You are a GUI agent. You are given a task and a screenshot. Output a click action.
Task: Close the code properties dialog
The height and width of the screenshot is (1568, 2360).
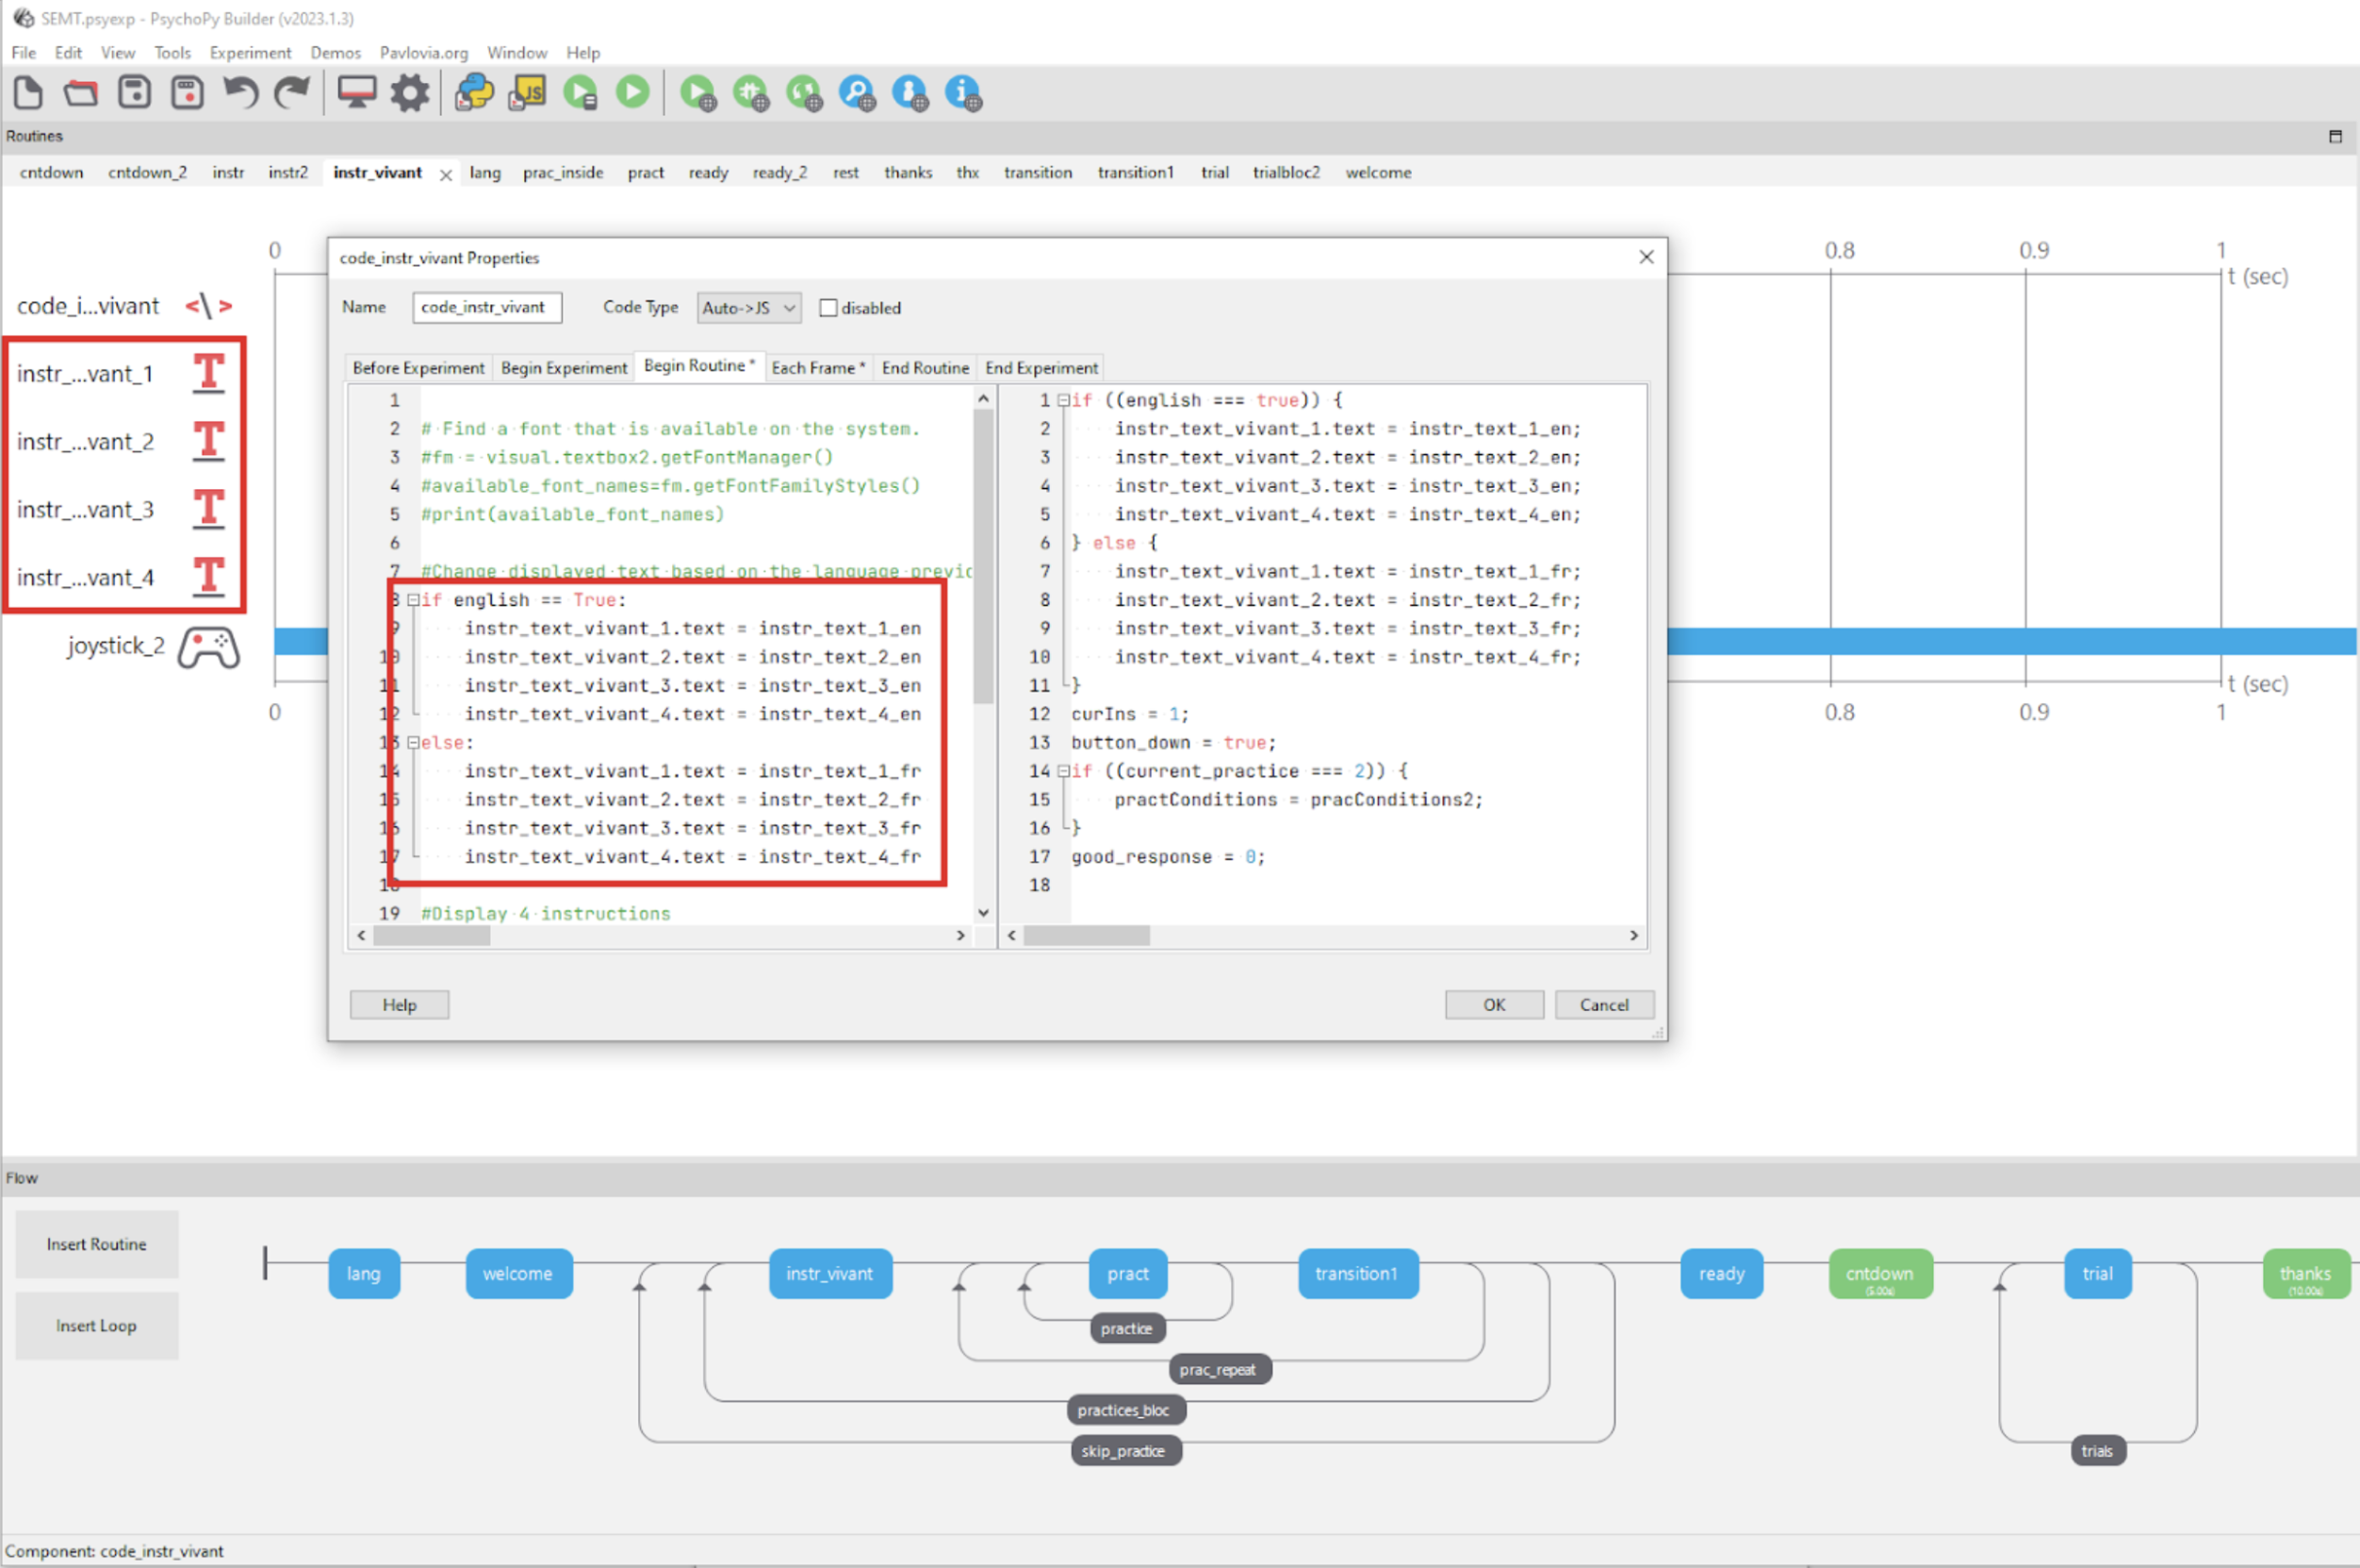1646,257
